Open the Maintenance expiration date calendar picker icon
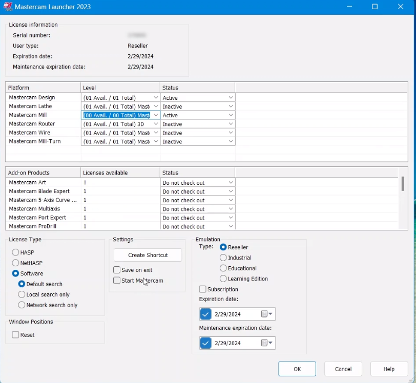416x384 pixels. tap(266, 343)
